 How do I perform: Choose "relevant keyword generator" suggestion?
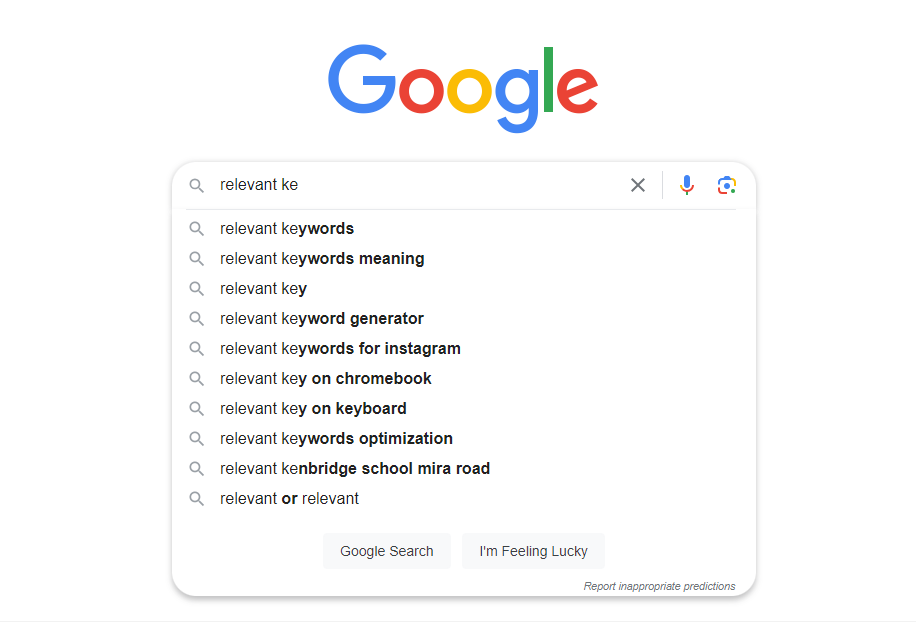coord(322,319)
